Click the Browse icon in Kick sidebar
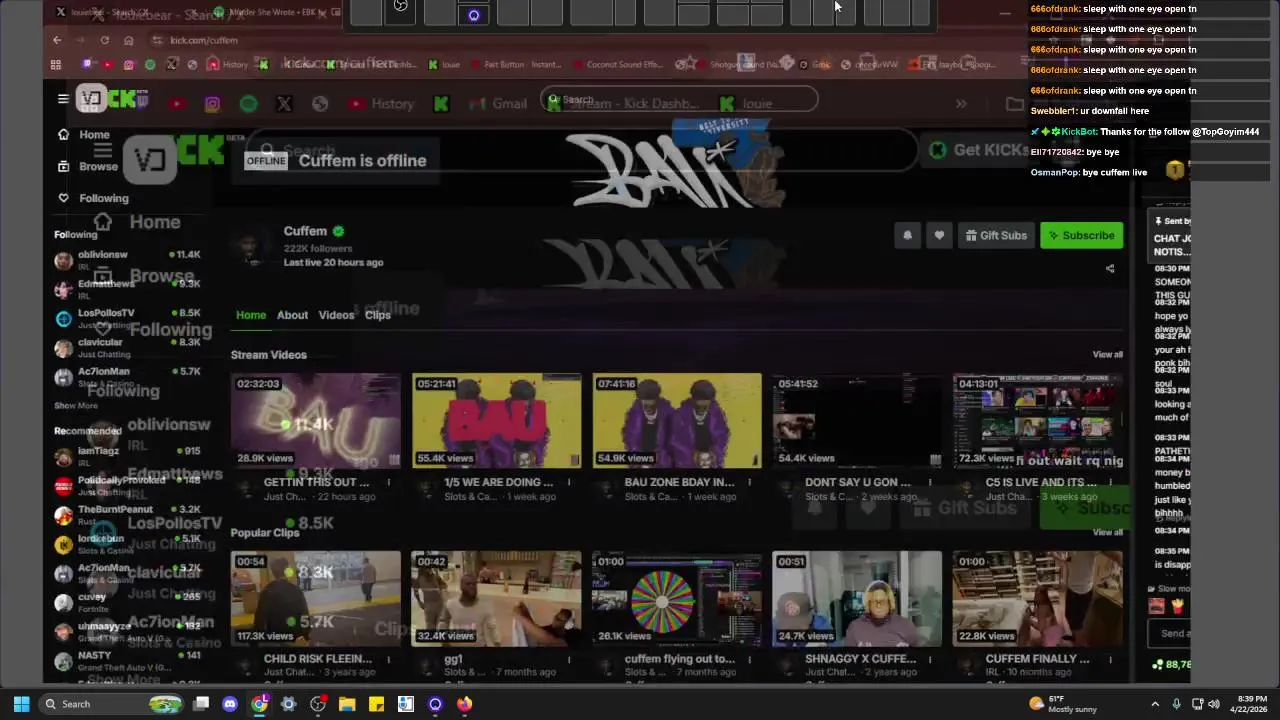 [x=63, y=166]
